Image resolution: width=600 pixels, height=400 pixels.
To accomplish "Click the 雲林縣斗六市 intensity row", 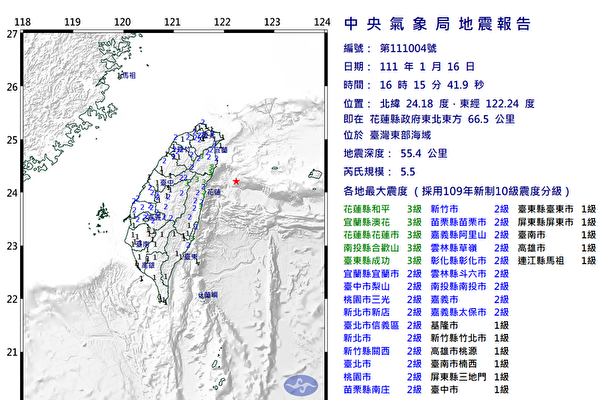I will point(470,274).
